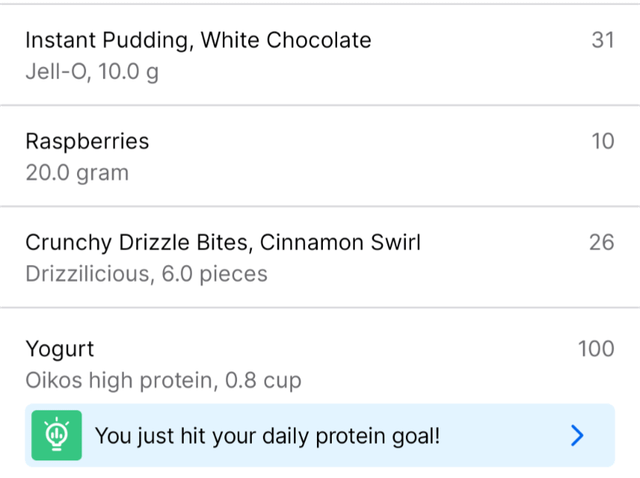Click the 31 calorie value for pudding
The width and height of the screenshot is (640, 478).
602,41
